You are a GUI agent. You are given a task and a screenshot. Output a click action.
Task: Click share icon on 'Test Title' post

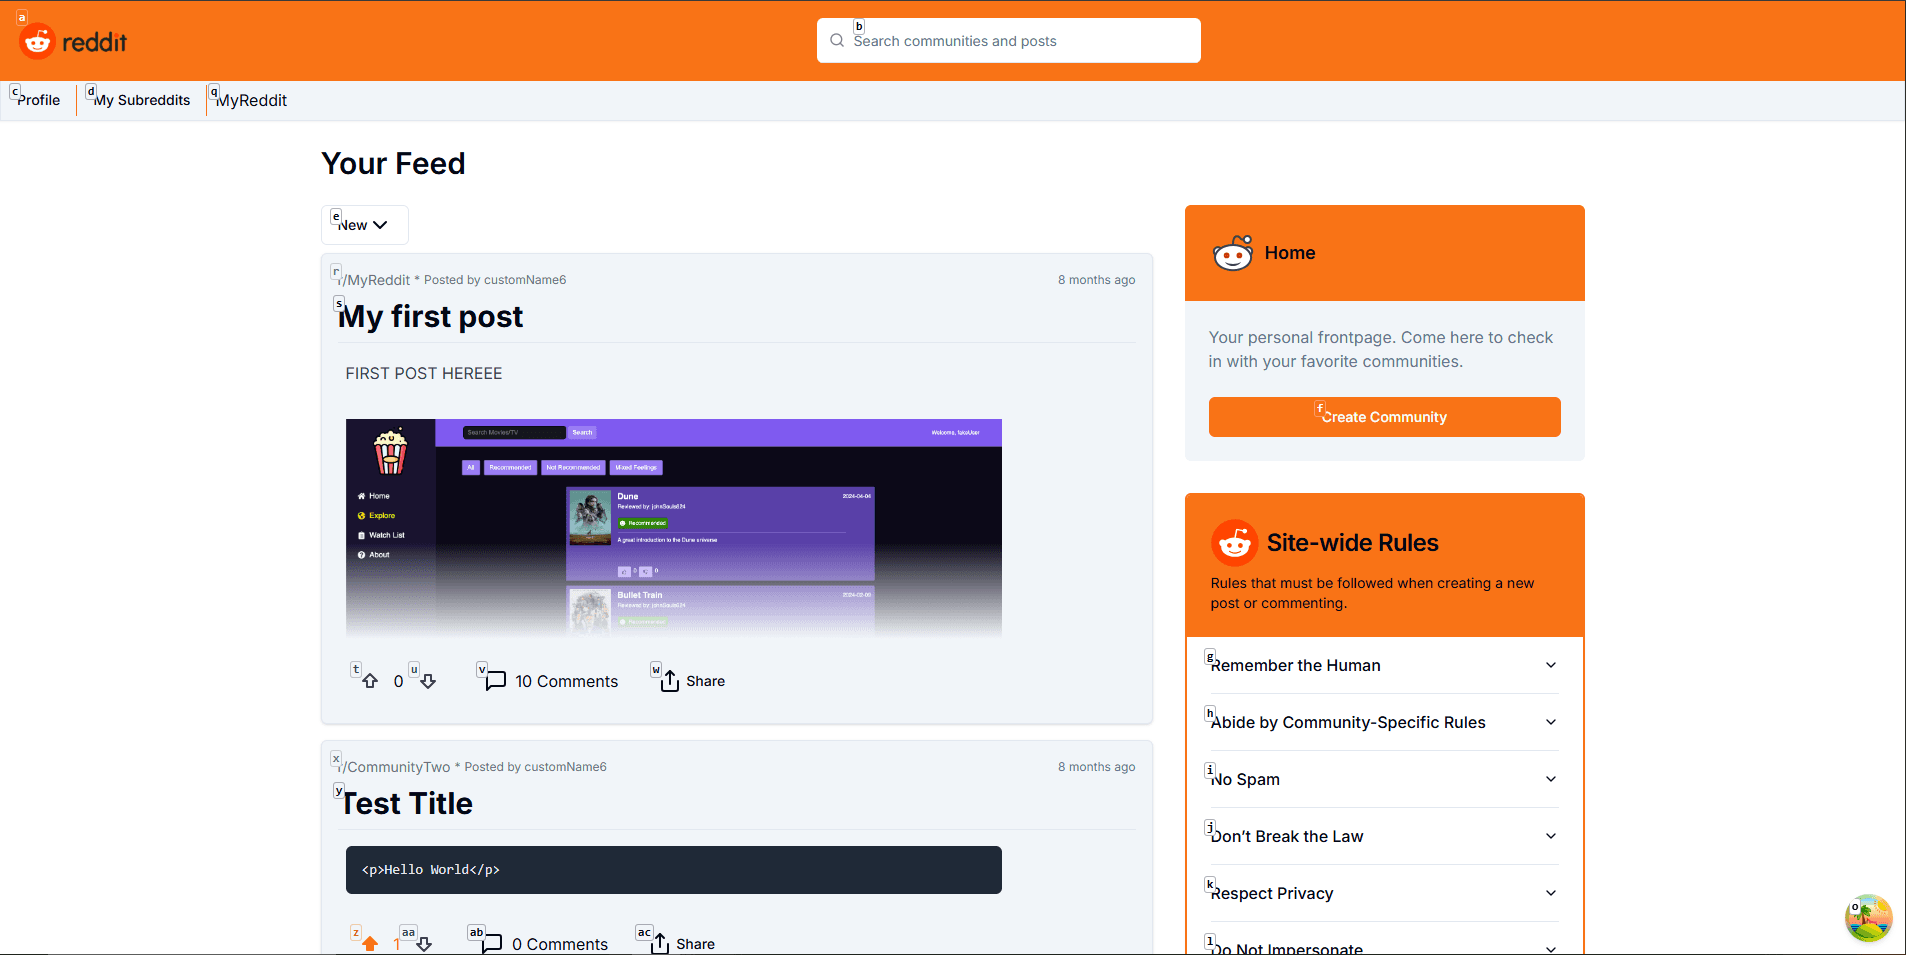(660, 944)
